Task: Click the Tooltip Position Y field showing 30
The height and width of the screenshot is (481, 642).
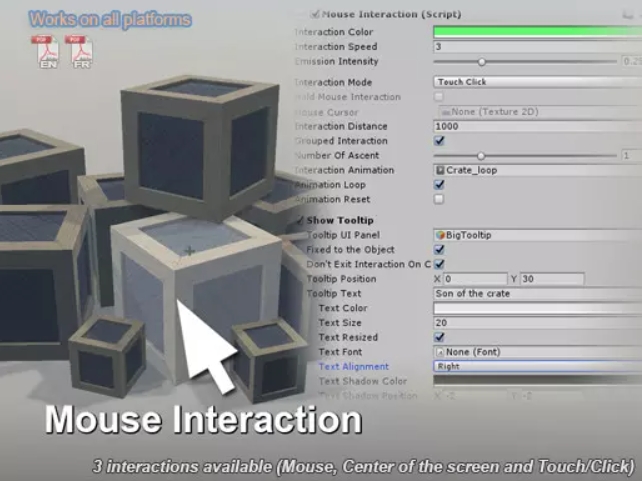Action: pyautogui.click(x=552, y=279)
